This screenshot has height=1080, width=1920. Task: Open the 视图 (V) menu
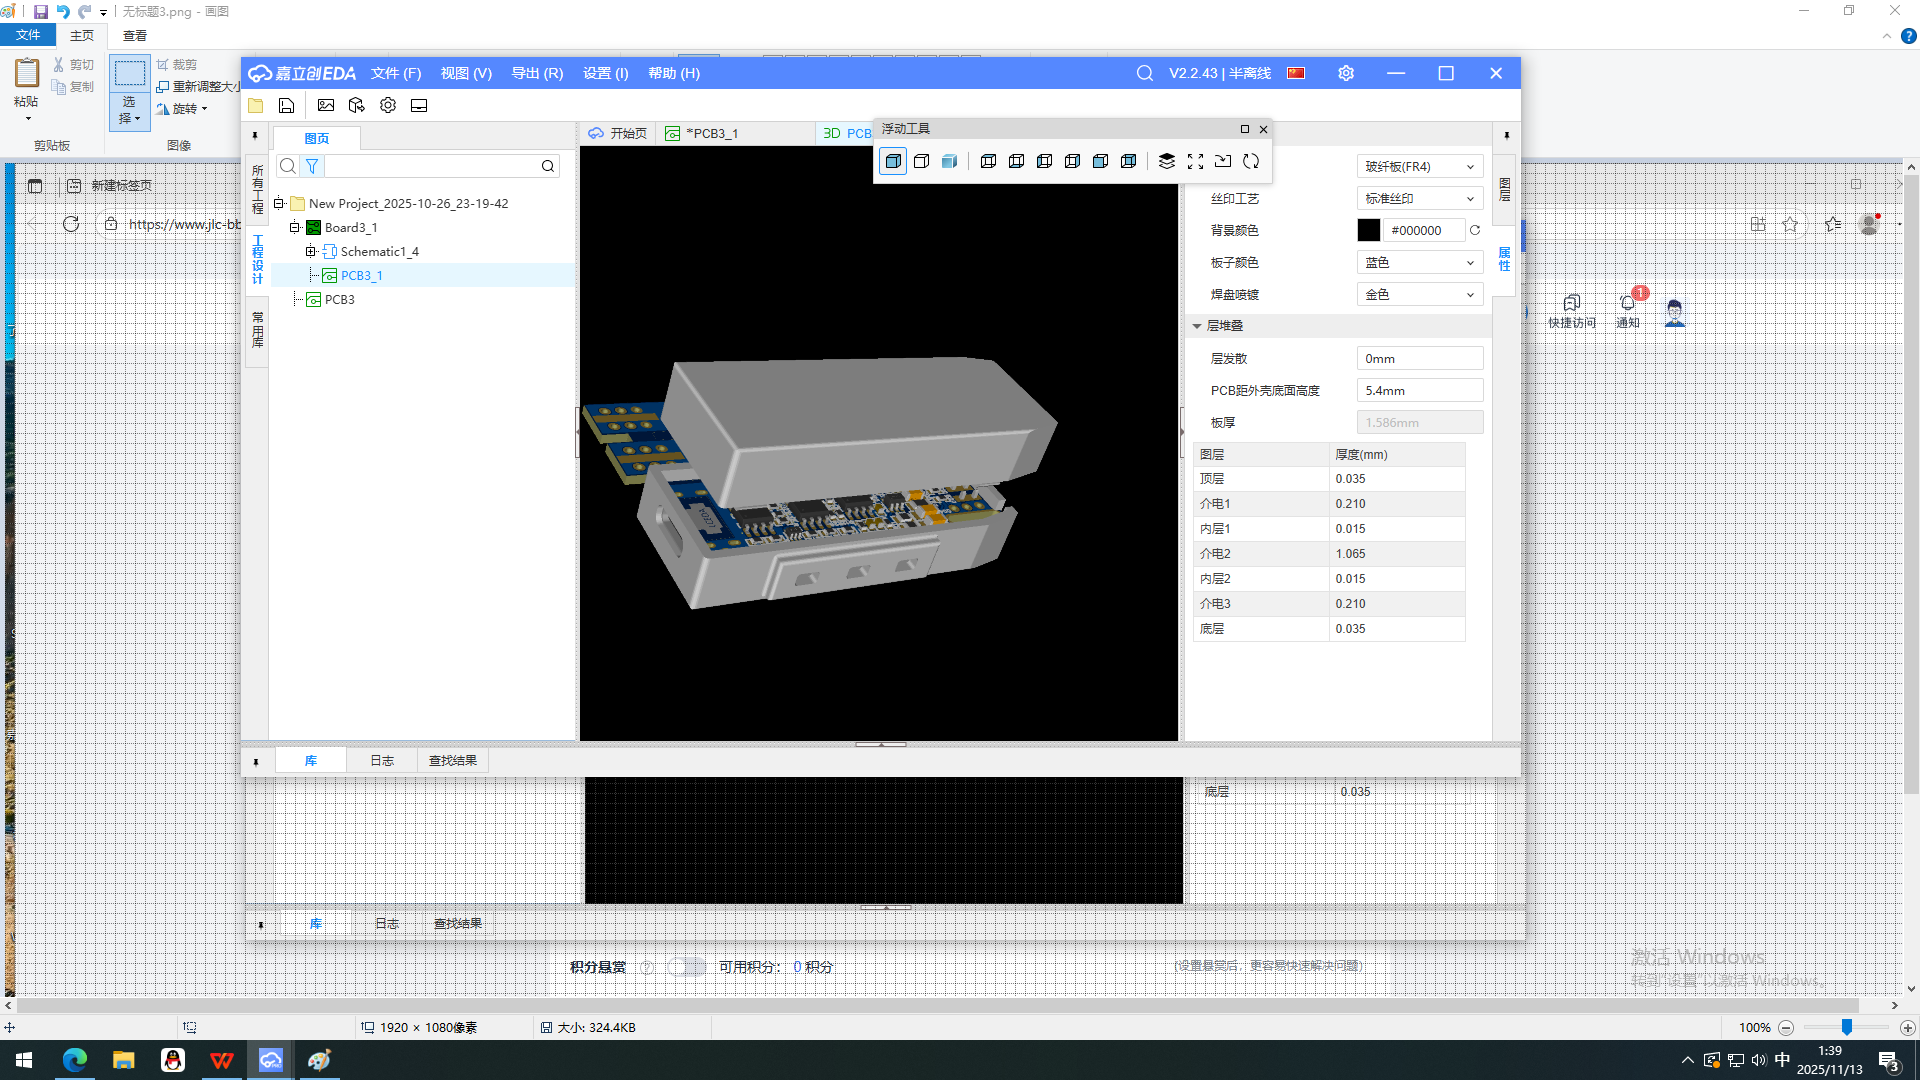(x=466, y=73)
